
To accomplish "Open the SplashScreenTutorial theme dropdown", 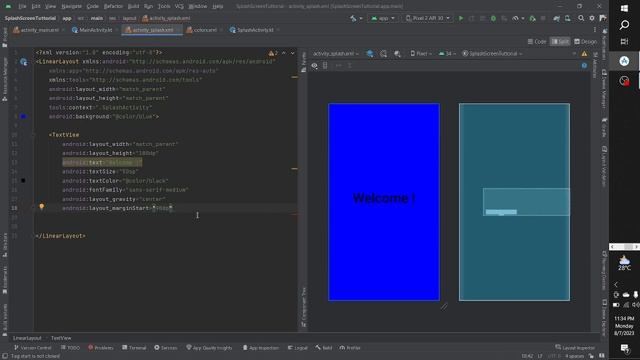I will click(x=492, y=54).
